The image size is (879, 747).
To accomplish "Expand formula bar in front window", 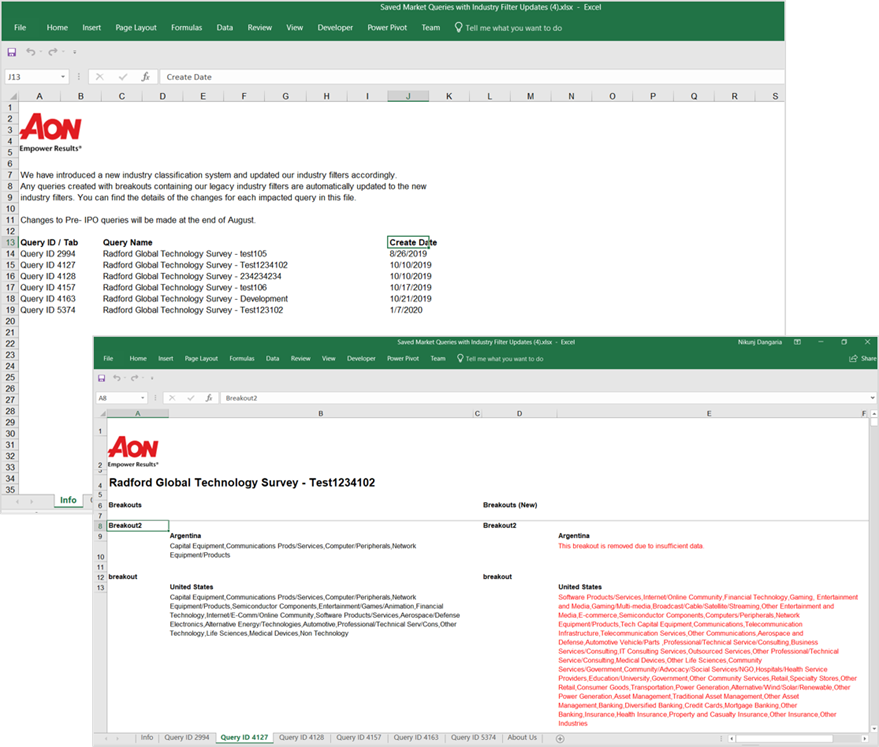I will click(872, 398).
